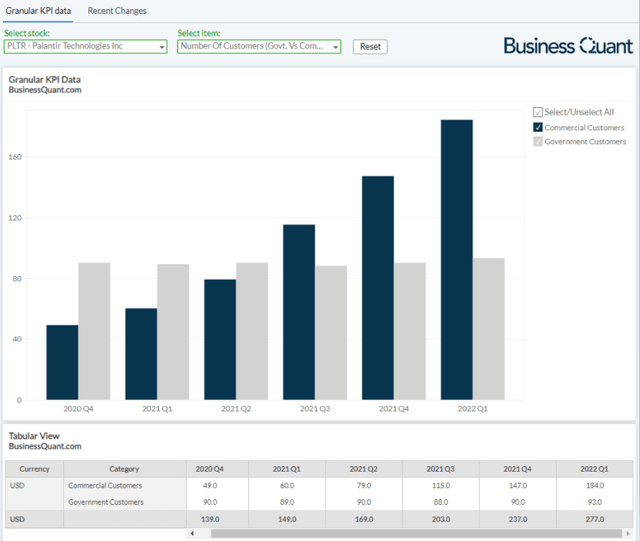Click the horizontal scrollbar beneath the table

click(400, 534)
